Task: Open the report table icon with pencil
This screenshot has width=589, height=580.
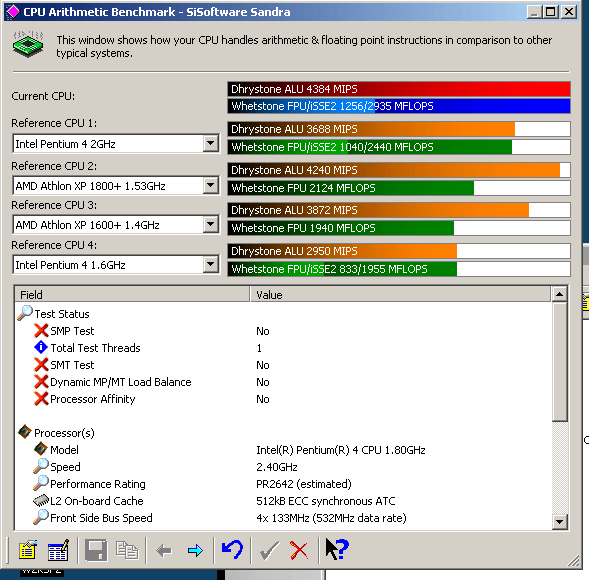Action: [58, 551]
